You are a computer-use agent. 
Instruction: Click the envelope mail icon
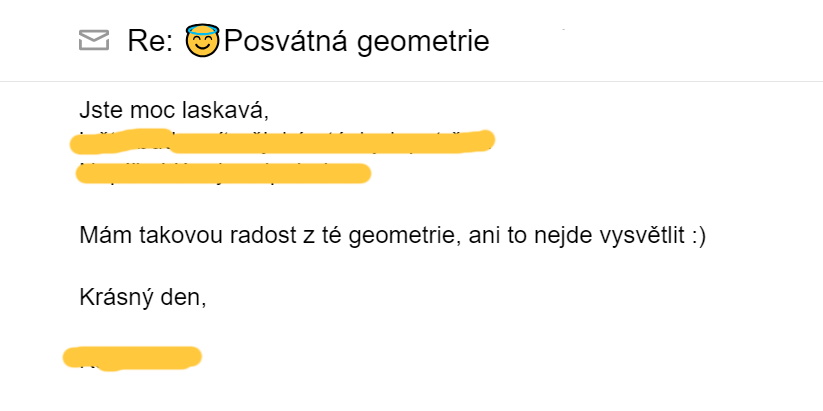point(94,40)
